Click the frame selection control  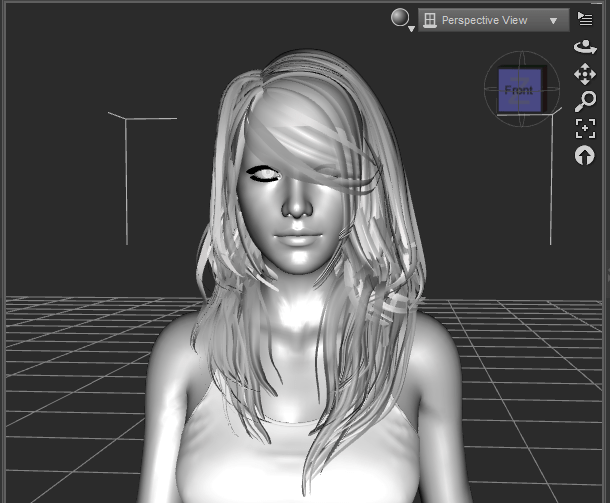(585, 128)
